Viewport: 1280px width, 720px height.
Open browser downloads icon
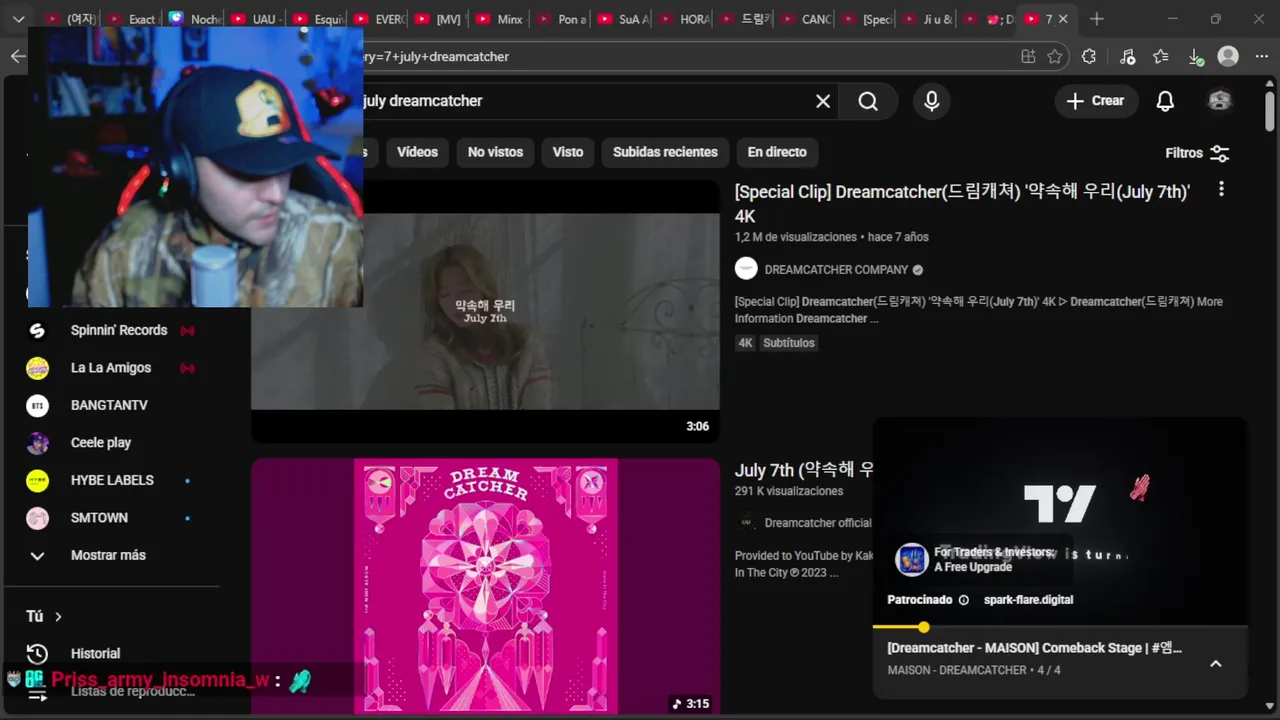click(x=1196, y=57)
